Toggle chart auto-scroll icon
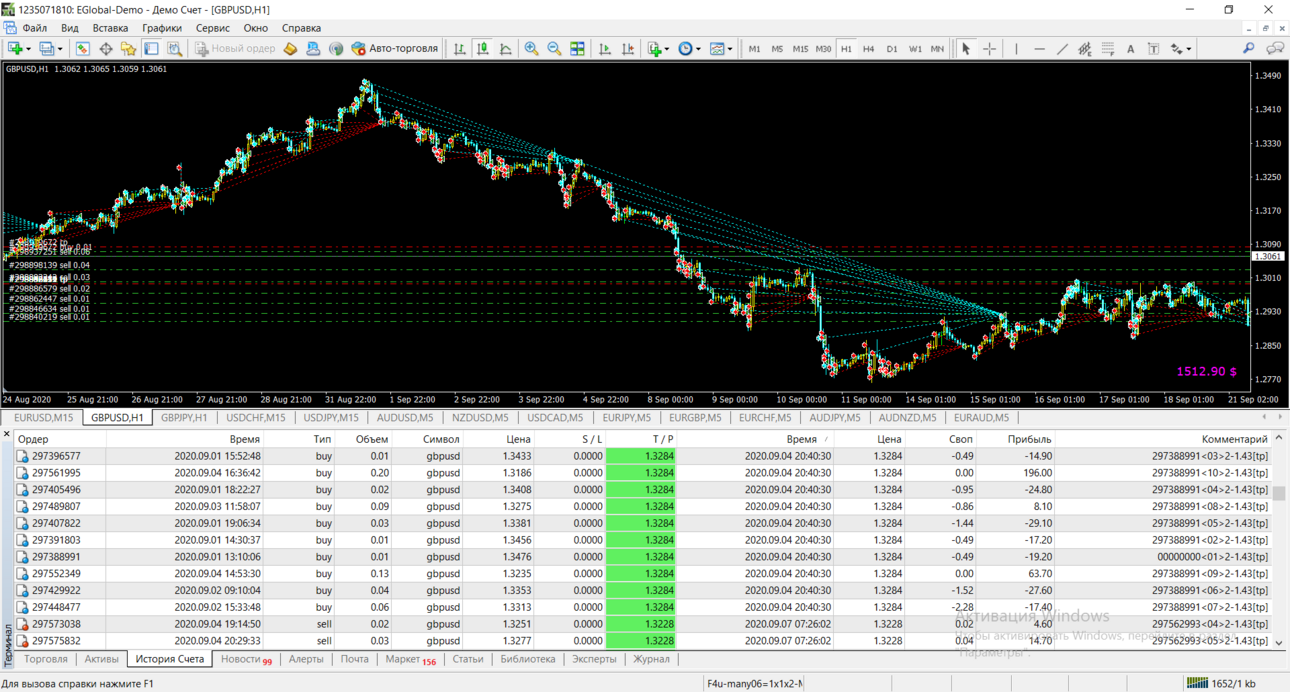The height and width of the screenshot is (692, 1290). coord(604,48)
